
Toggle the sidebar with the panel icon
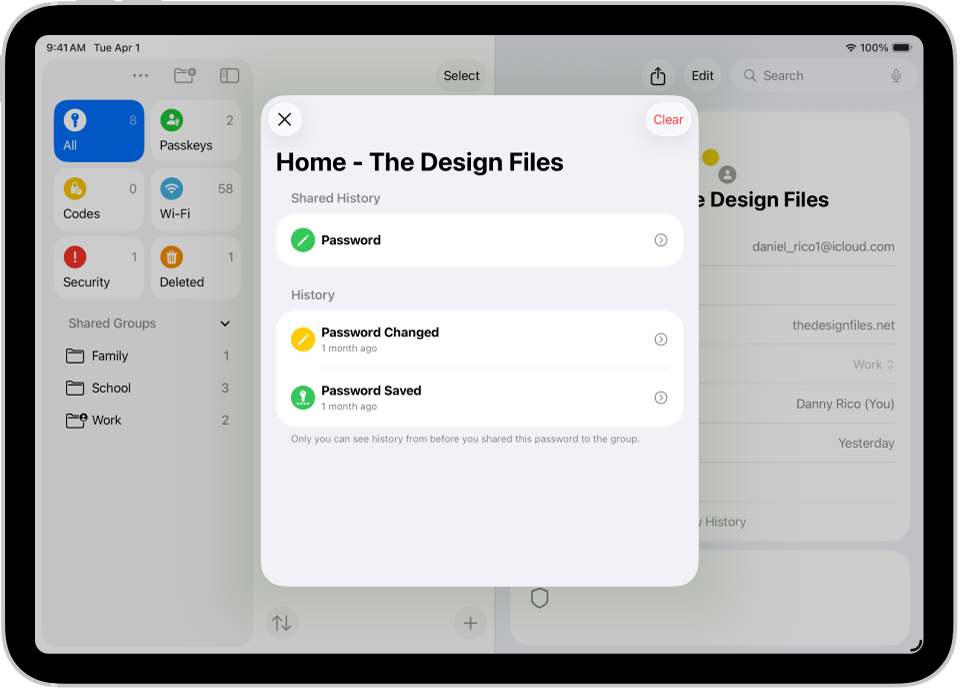tap(229, 75)
